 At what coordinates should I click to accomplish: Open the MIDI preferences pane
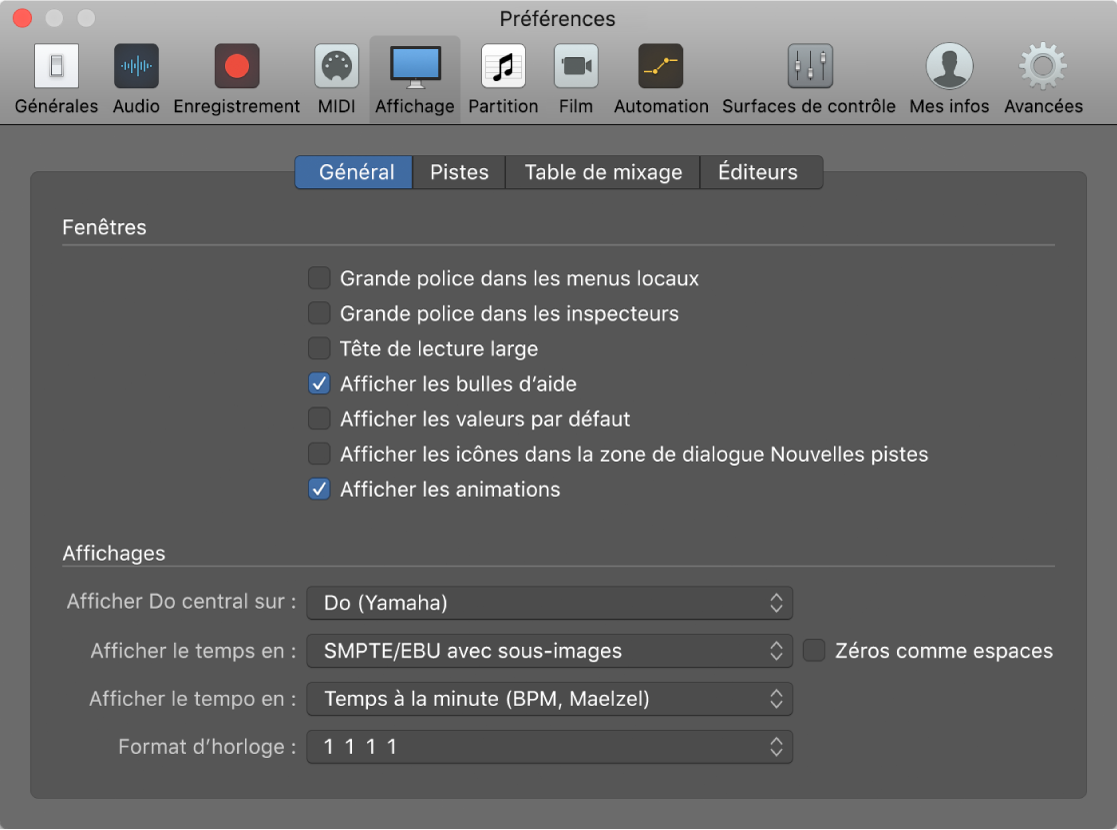(x=336, y=80)
